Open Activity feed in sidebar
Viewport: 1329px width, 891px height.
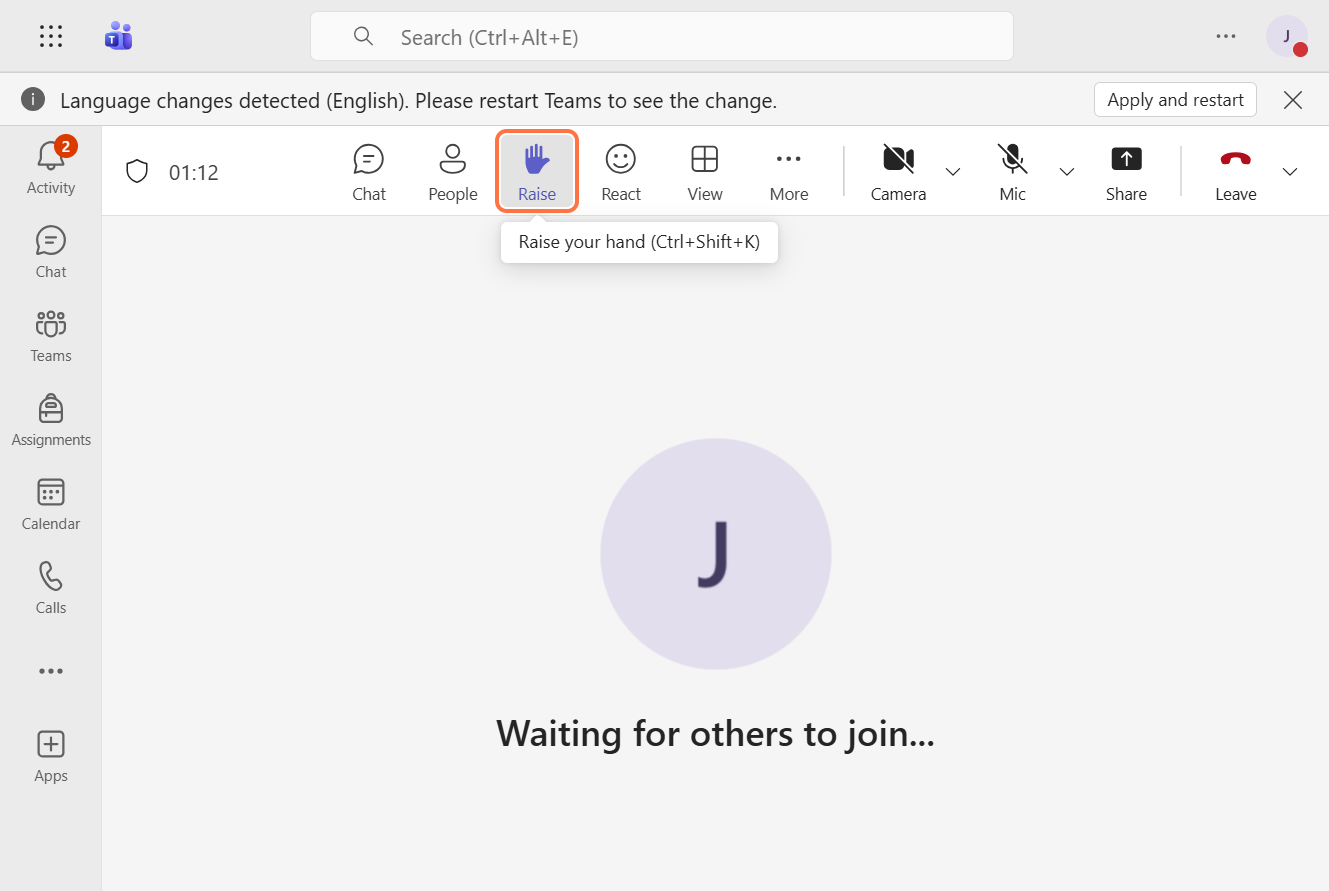tap(51, 166)
